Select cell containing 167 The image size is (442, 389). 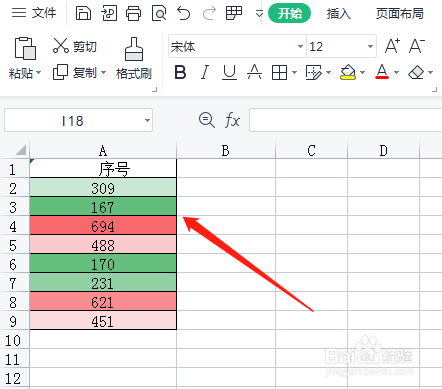coord(103,206)
